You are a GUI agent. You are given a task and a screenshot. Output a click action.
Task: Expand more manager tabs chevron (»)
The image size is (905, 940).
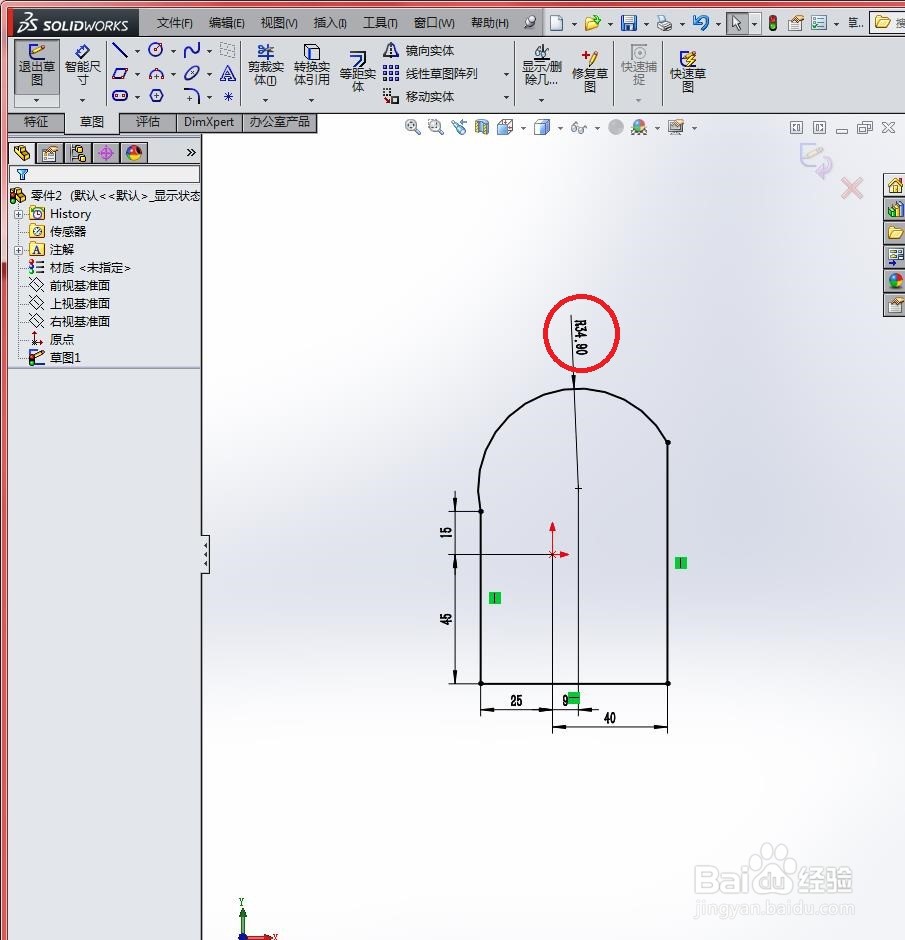191,152
